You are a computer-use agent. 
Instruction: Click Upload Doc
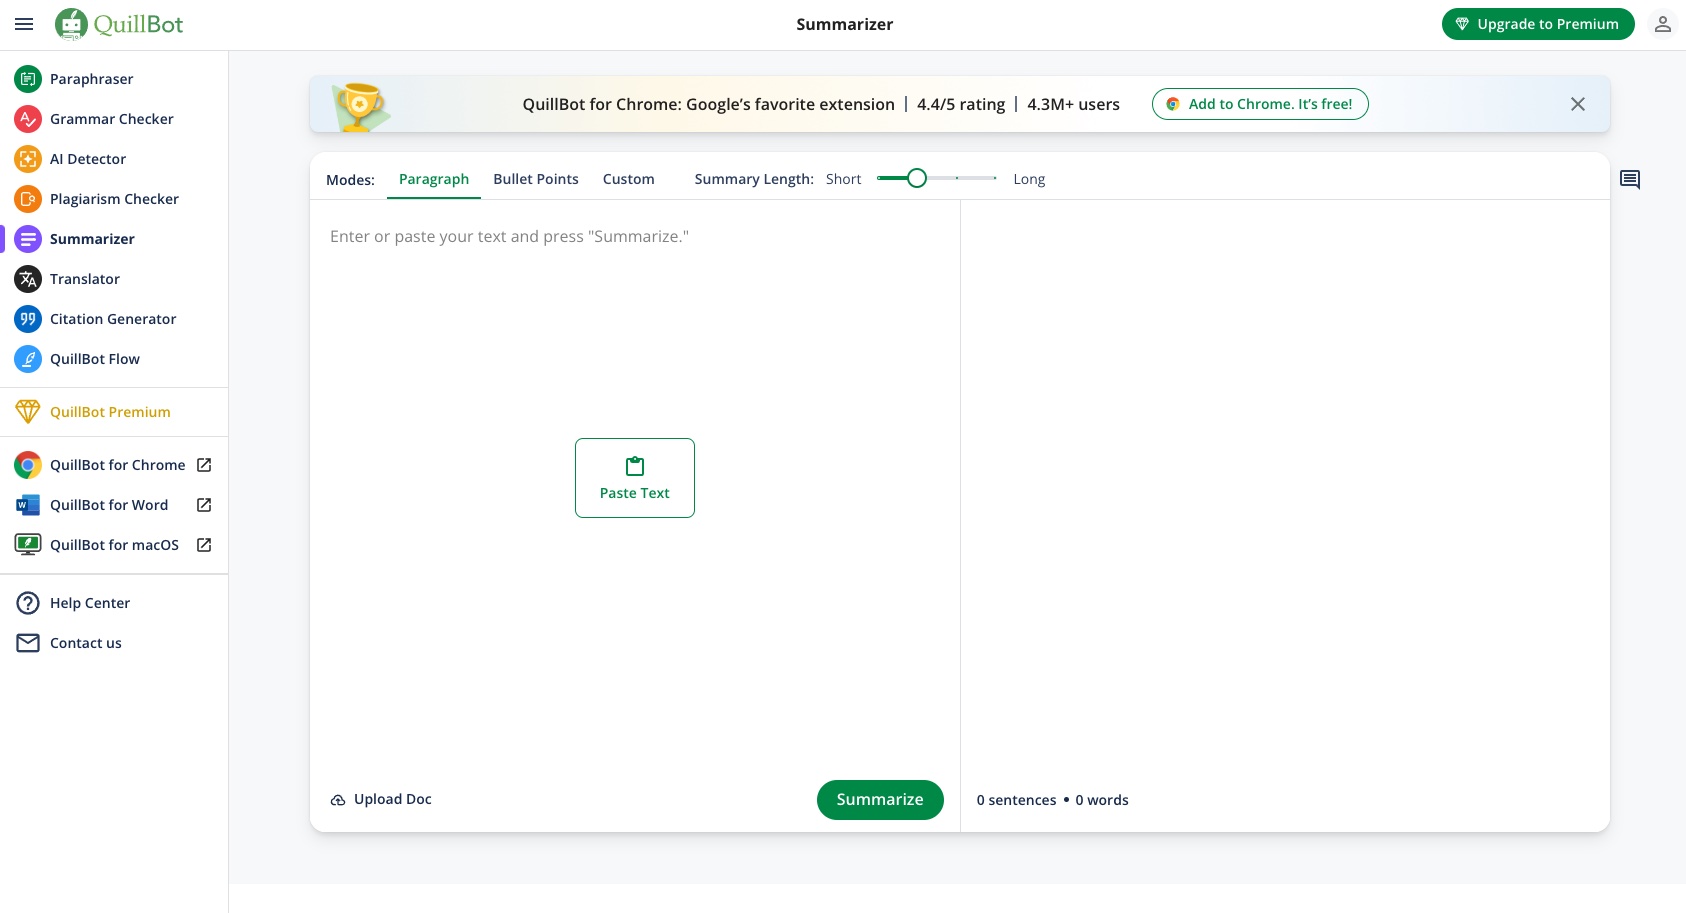click(381, 799)
